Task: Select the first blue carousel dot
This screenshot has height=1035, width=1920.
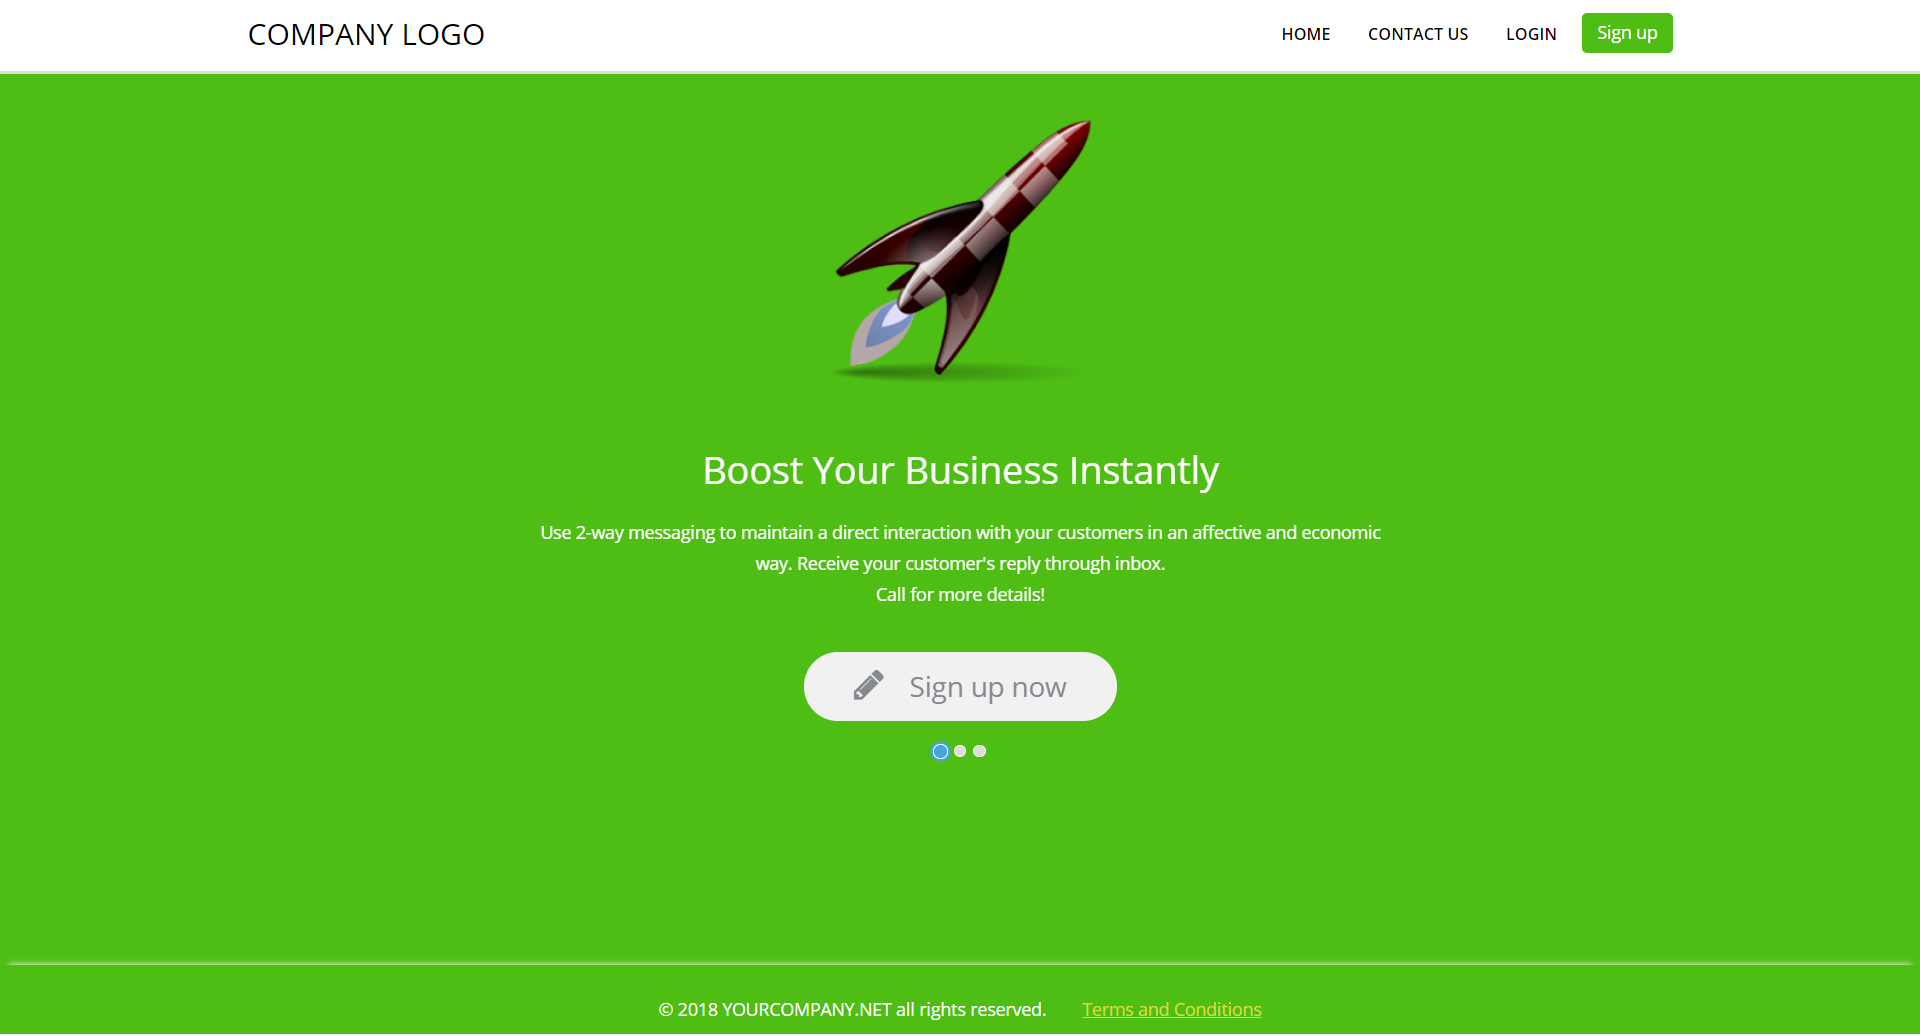Action: click(x=940, y=751)
